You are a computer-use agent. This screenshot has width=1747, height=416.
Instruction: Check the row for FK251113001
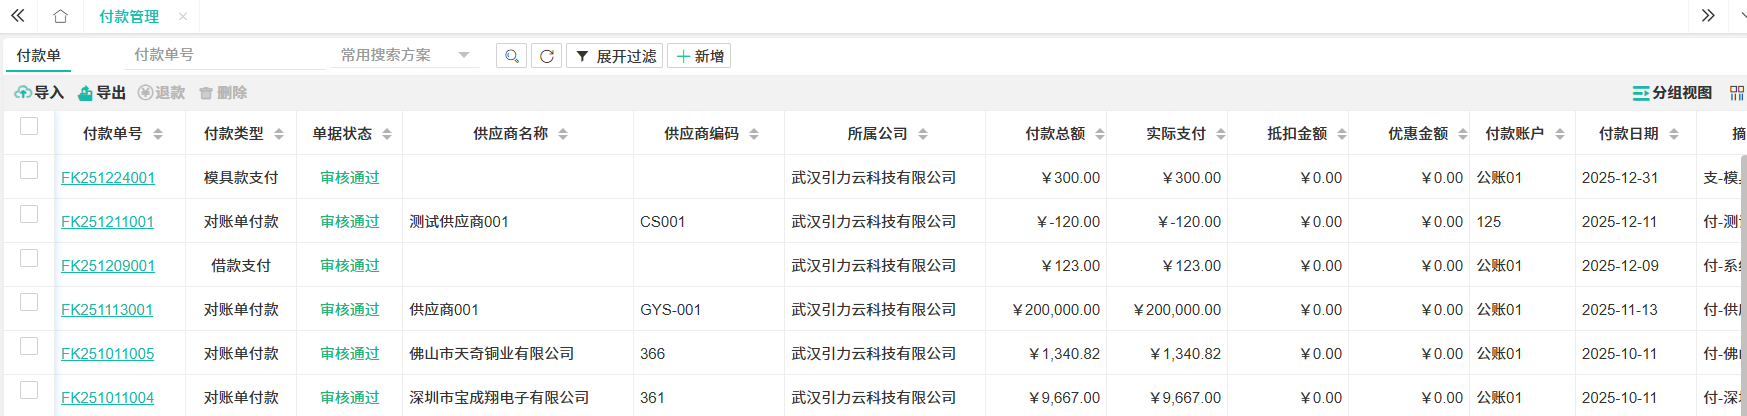[x=29, y=302]
